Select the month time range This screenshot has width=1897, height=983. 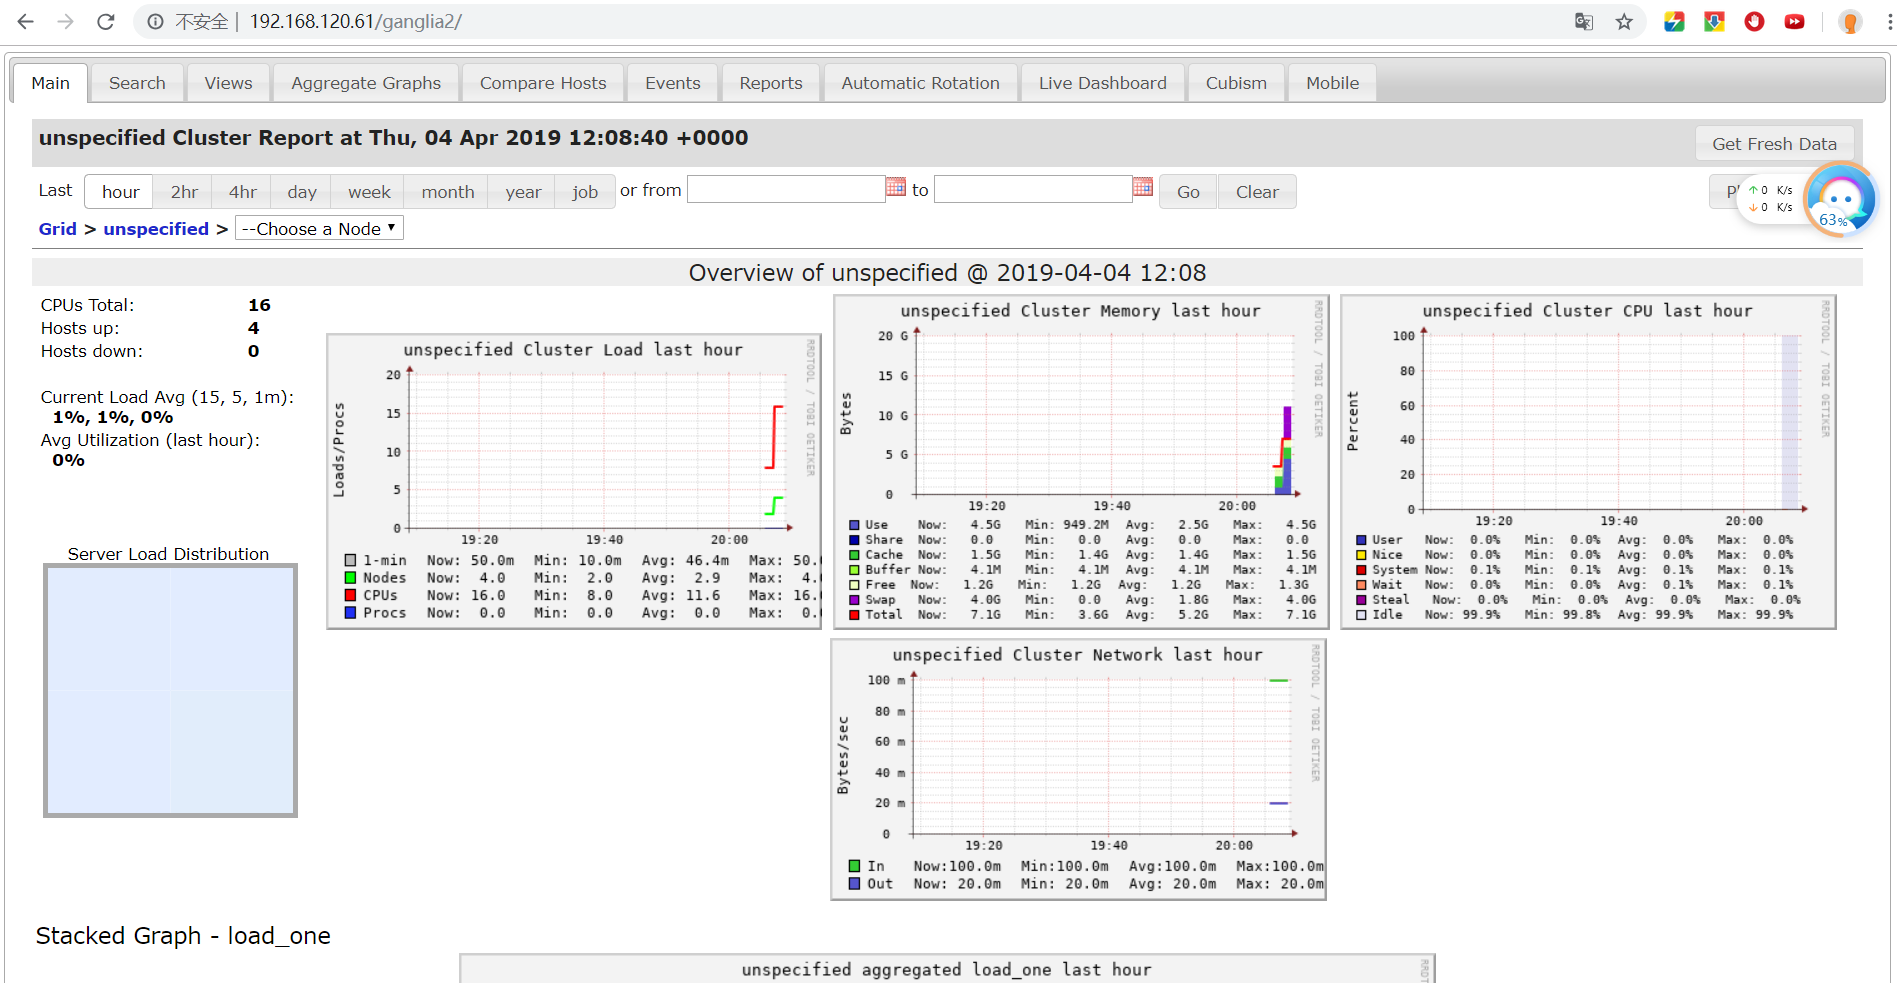[x=447, y=192]
